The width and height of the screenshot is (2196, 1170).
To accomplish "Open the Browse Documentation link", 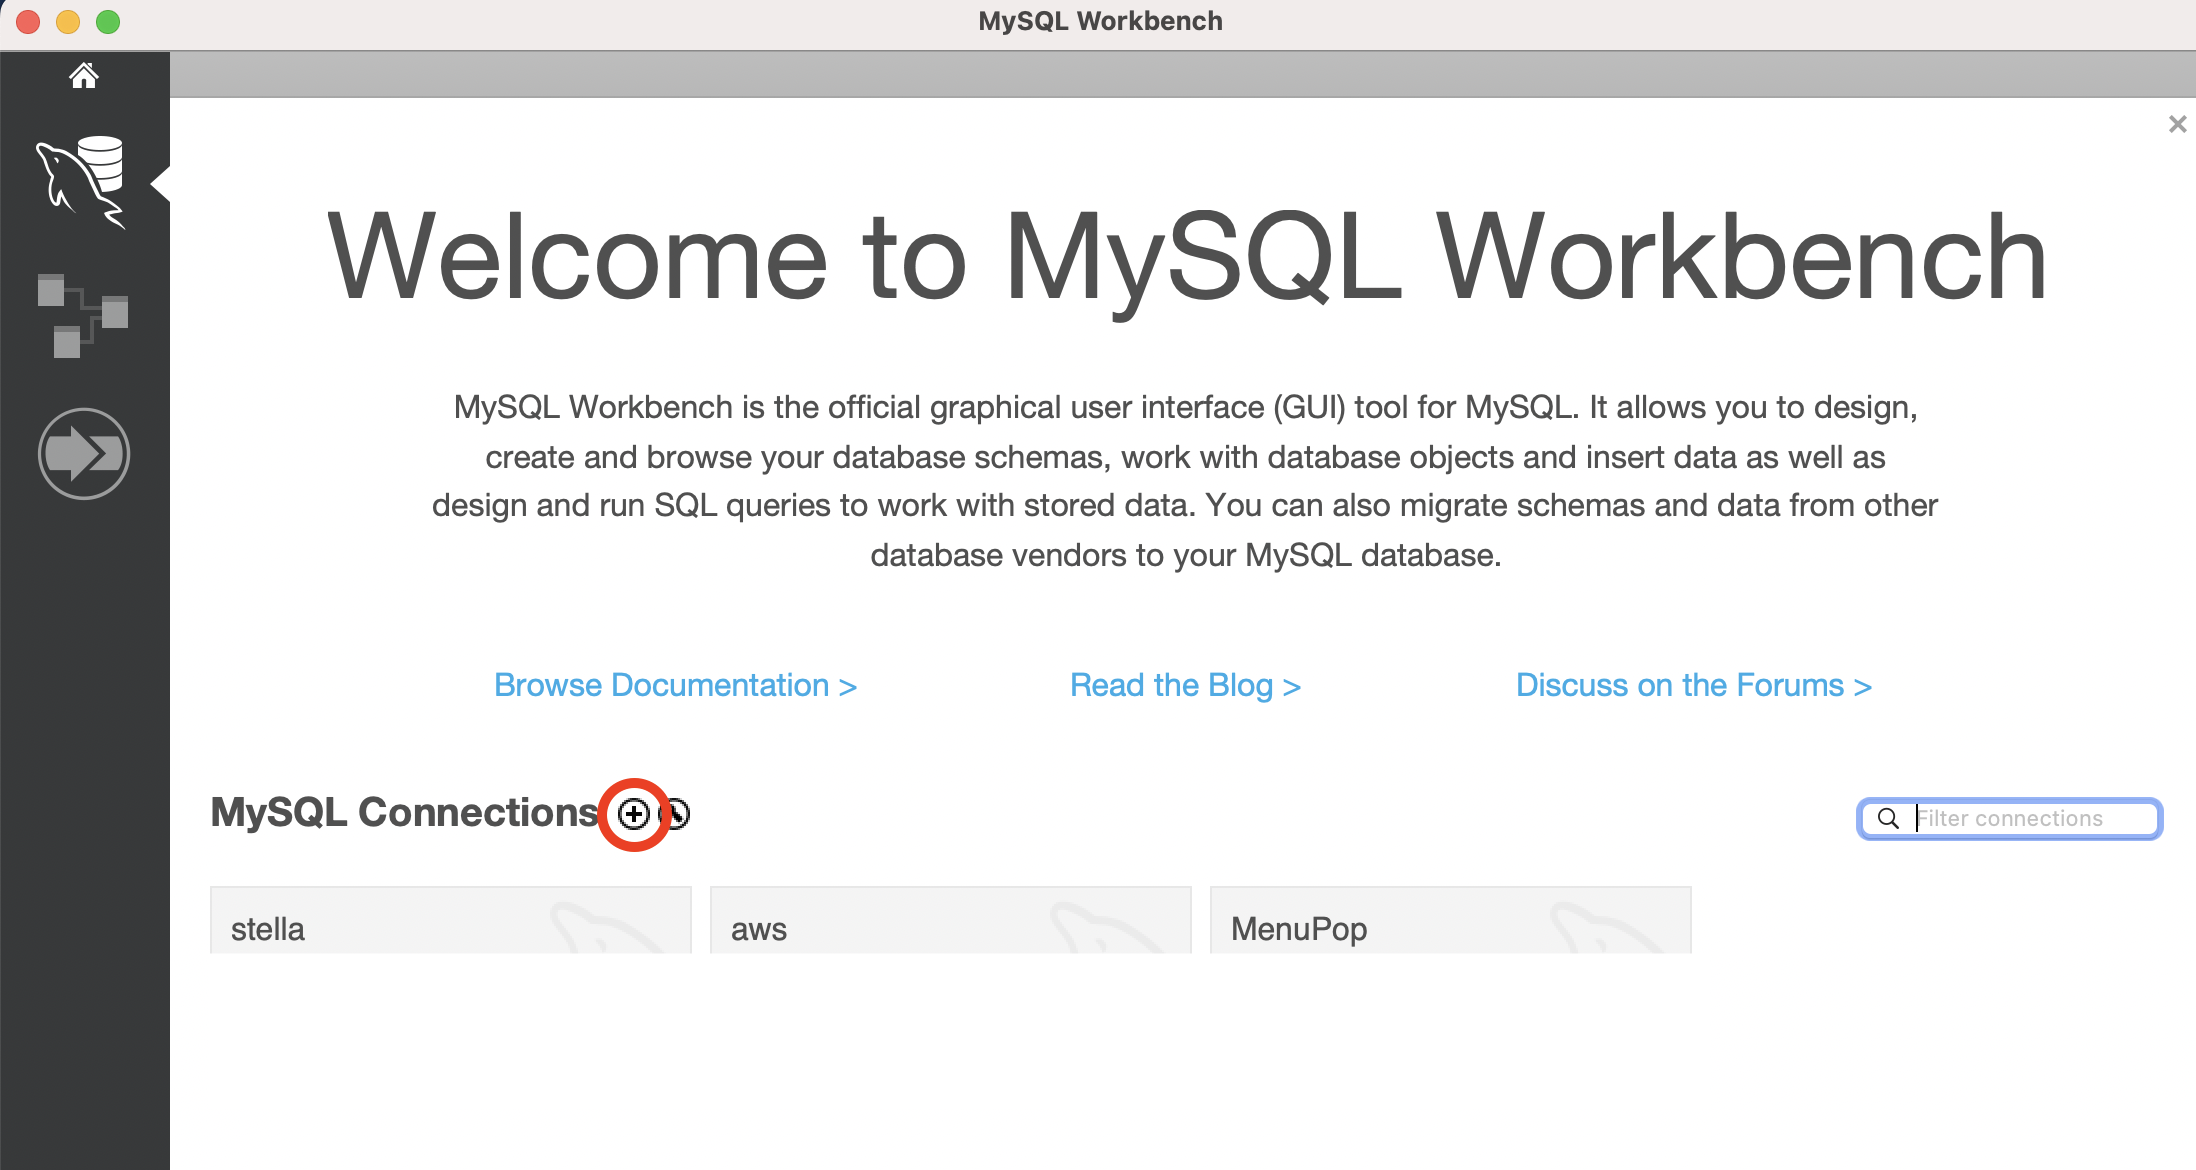I will pos(675,686).
